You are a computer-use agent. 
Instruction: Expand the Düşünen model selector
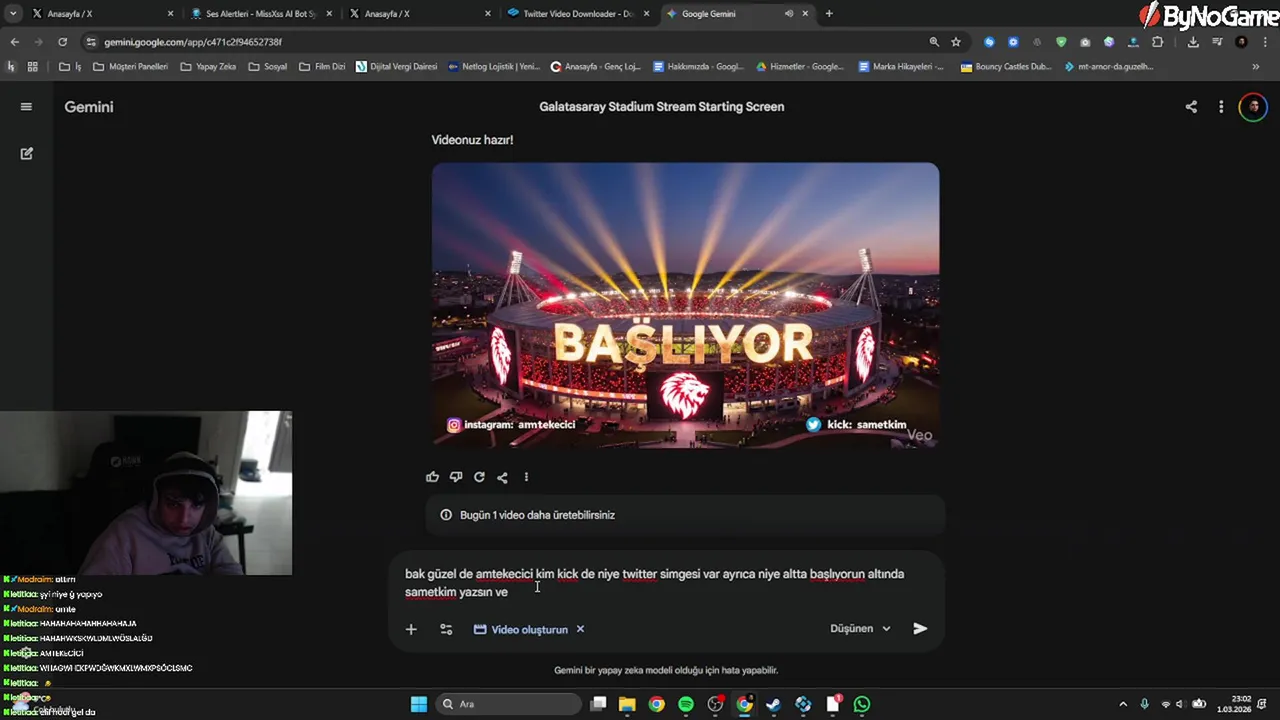pos(860,629)
